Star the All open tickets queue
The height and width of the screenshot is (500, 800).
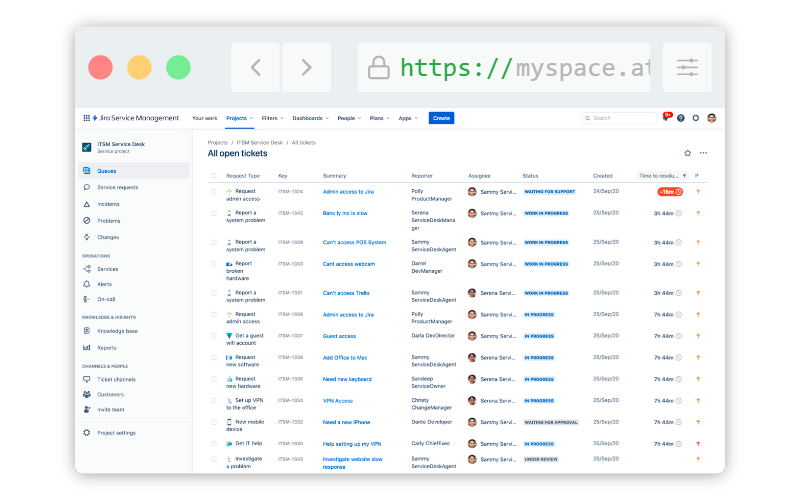point(687,153)
